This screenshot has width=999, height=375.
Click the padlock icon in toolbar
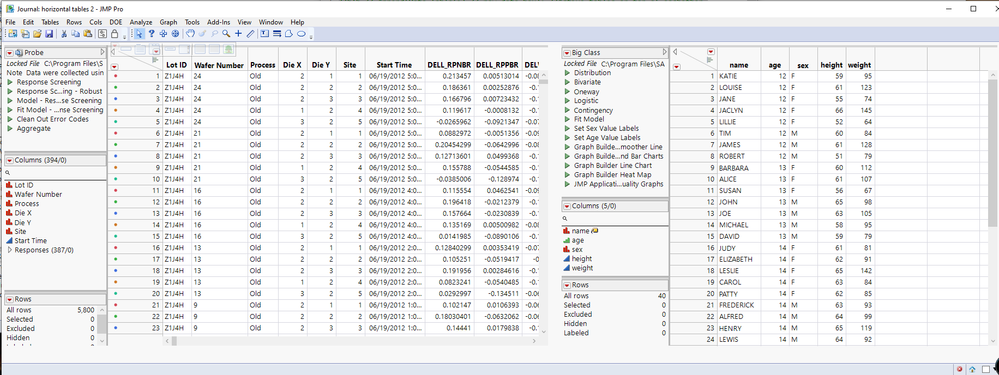point(115,34)
